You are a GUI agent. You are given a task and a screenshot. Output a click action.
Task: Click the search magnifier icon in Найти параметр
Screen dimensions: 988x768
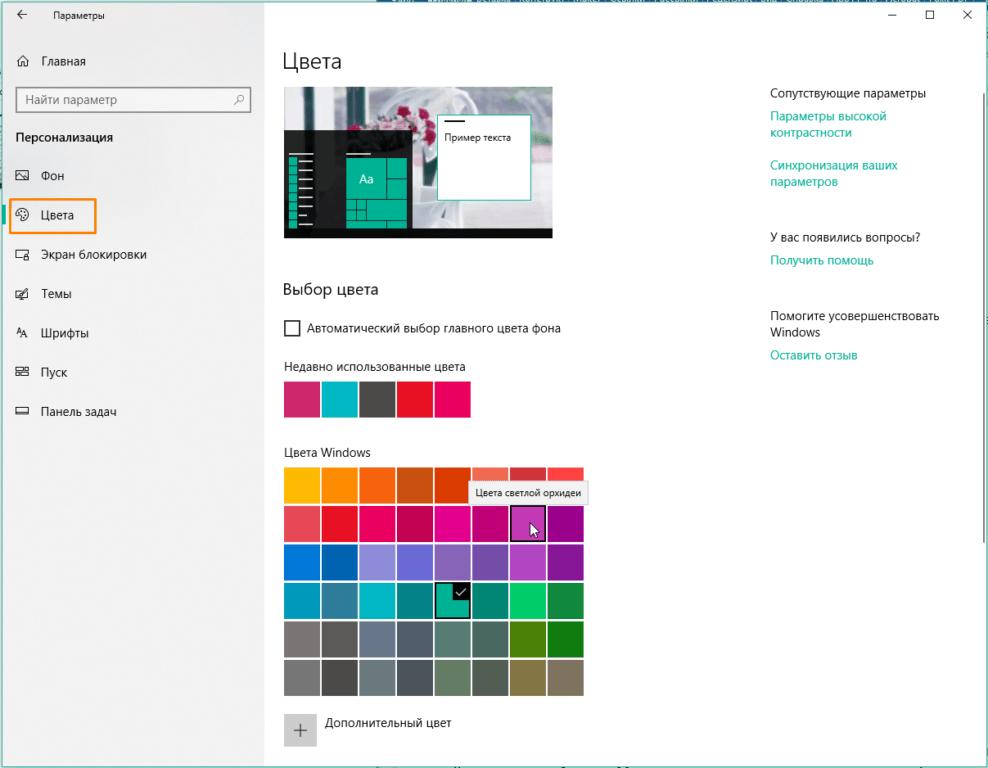(239, 100)
